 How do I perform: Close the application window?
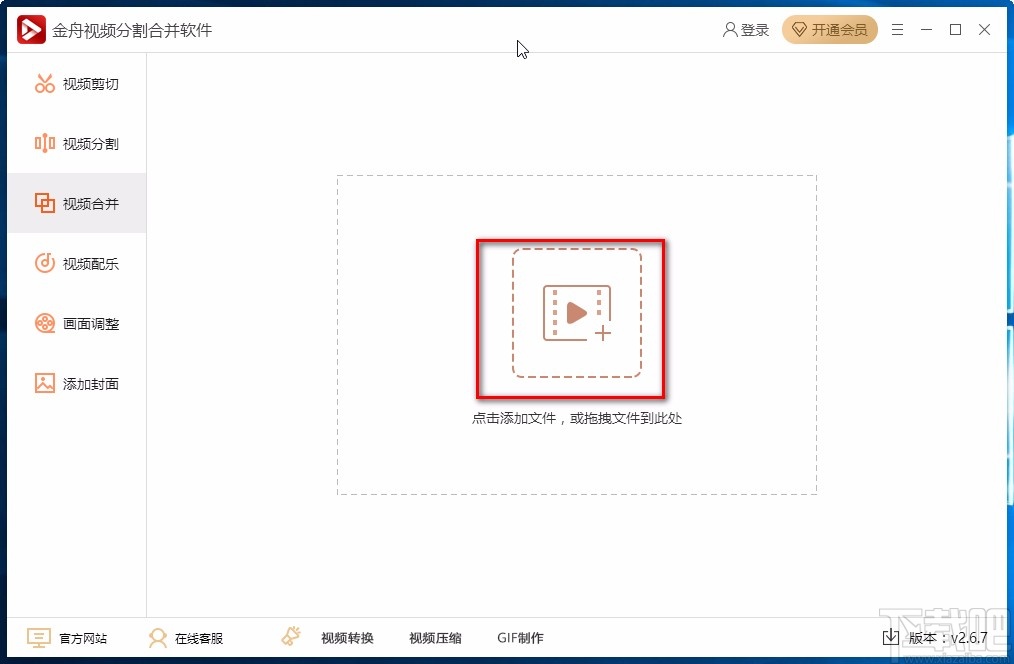(984, 30)
